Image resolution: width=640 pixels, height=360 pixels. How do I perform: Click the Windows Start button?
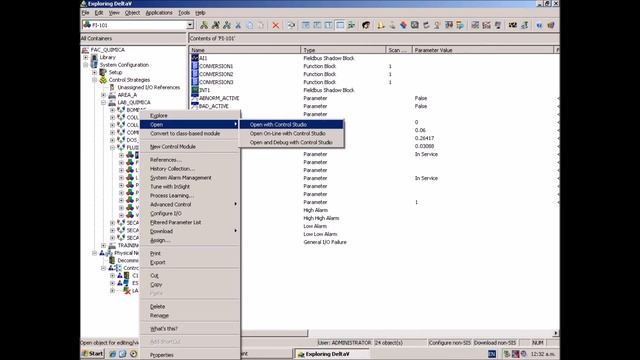tap(93, 354)
